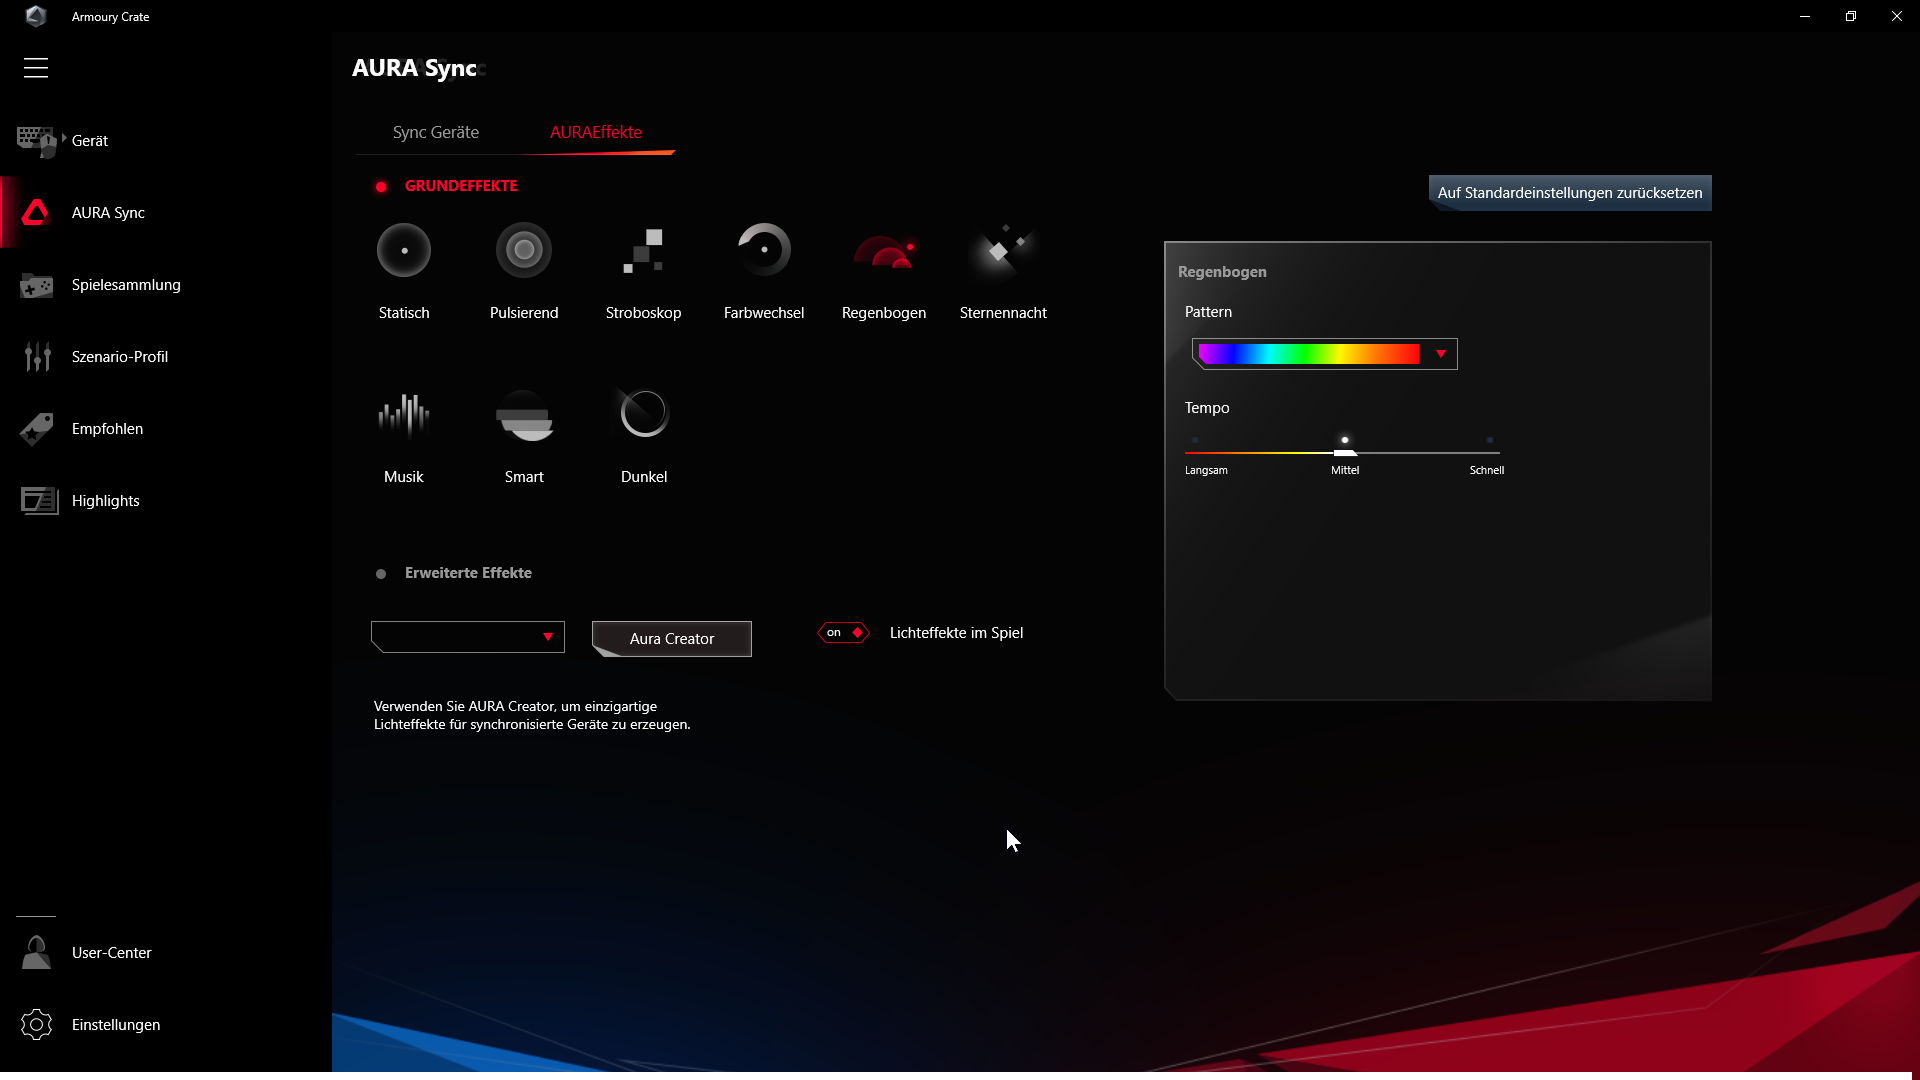Select the Farbwechsel color cycle icon
Image resolution: width=1920 pixels, height=1080 pixels.
click(x=764, y=250)
